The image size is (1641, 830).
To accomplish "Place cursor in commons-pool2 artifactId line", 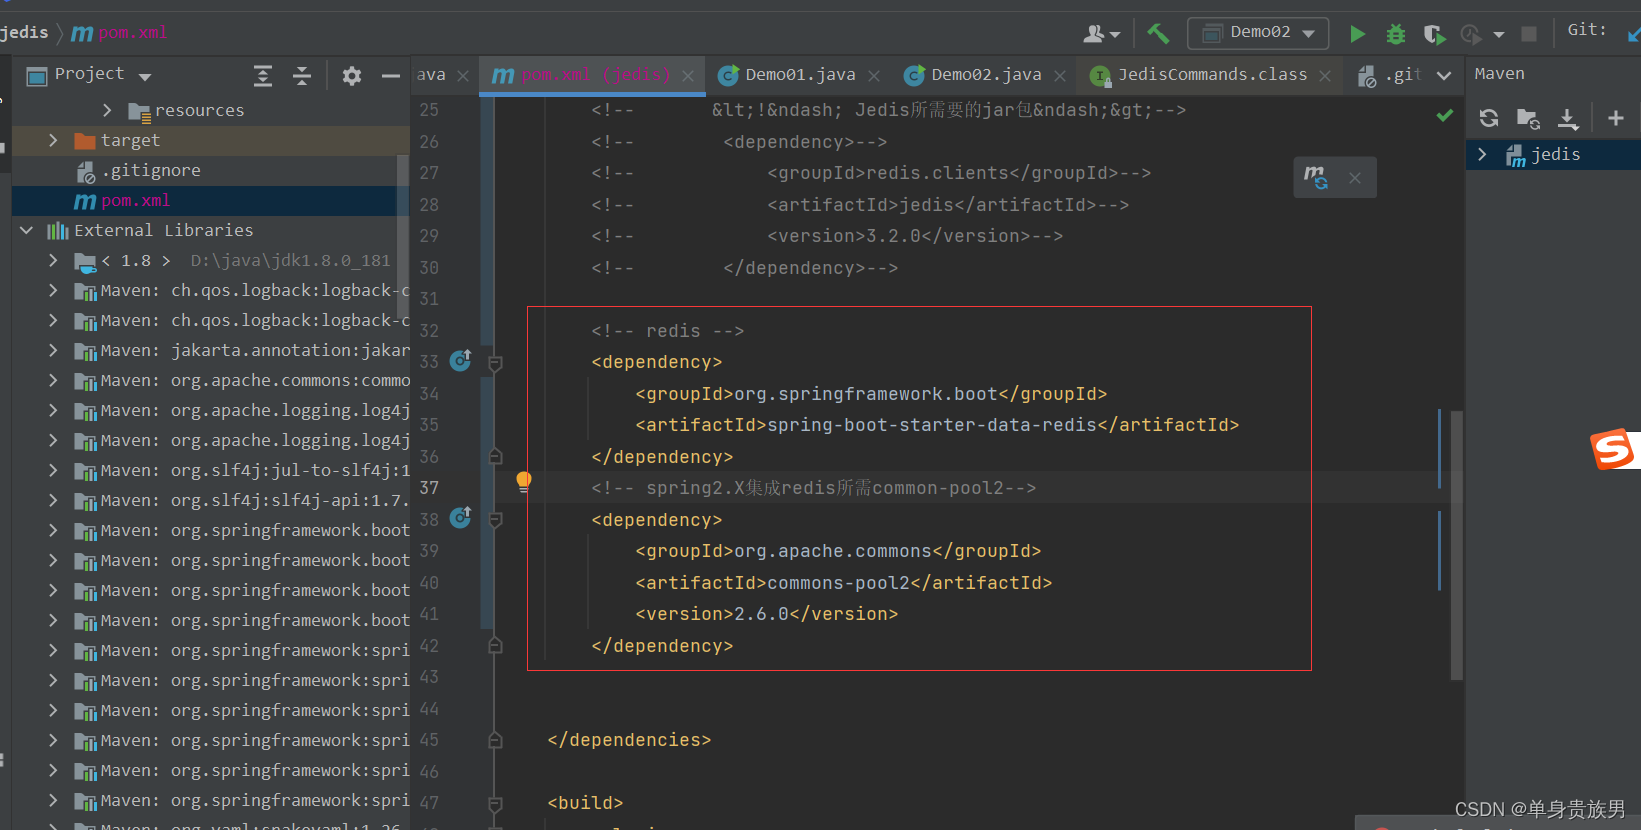I will point(844,583).
